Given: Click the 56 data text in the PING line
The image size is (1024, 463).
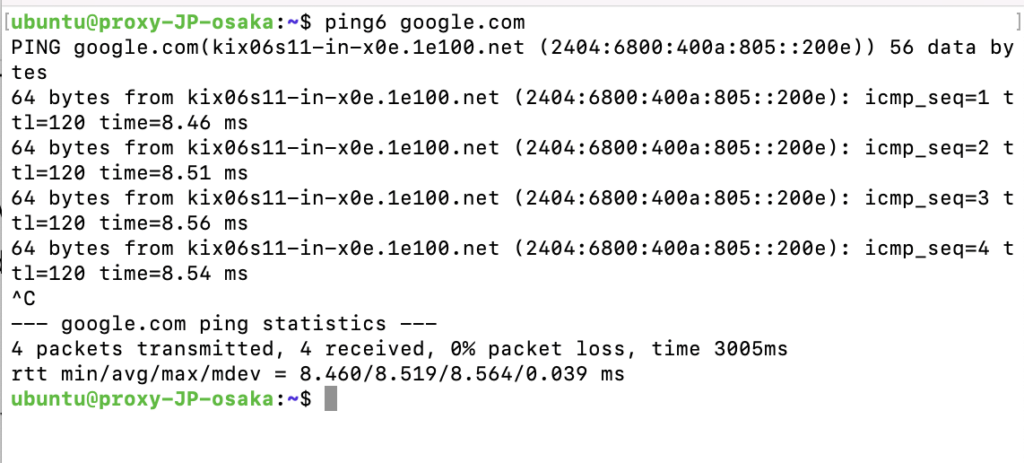Looking at the screenshot, I should 927,48.
